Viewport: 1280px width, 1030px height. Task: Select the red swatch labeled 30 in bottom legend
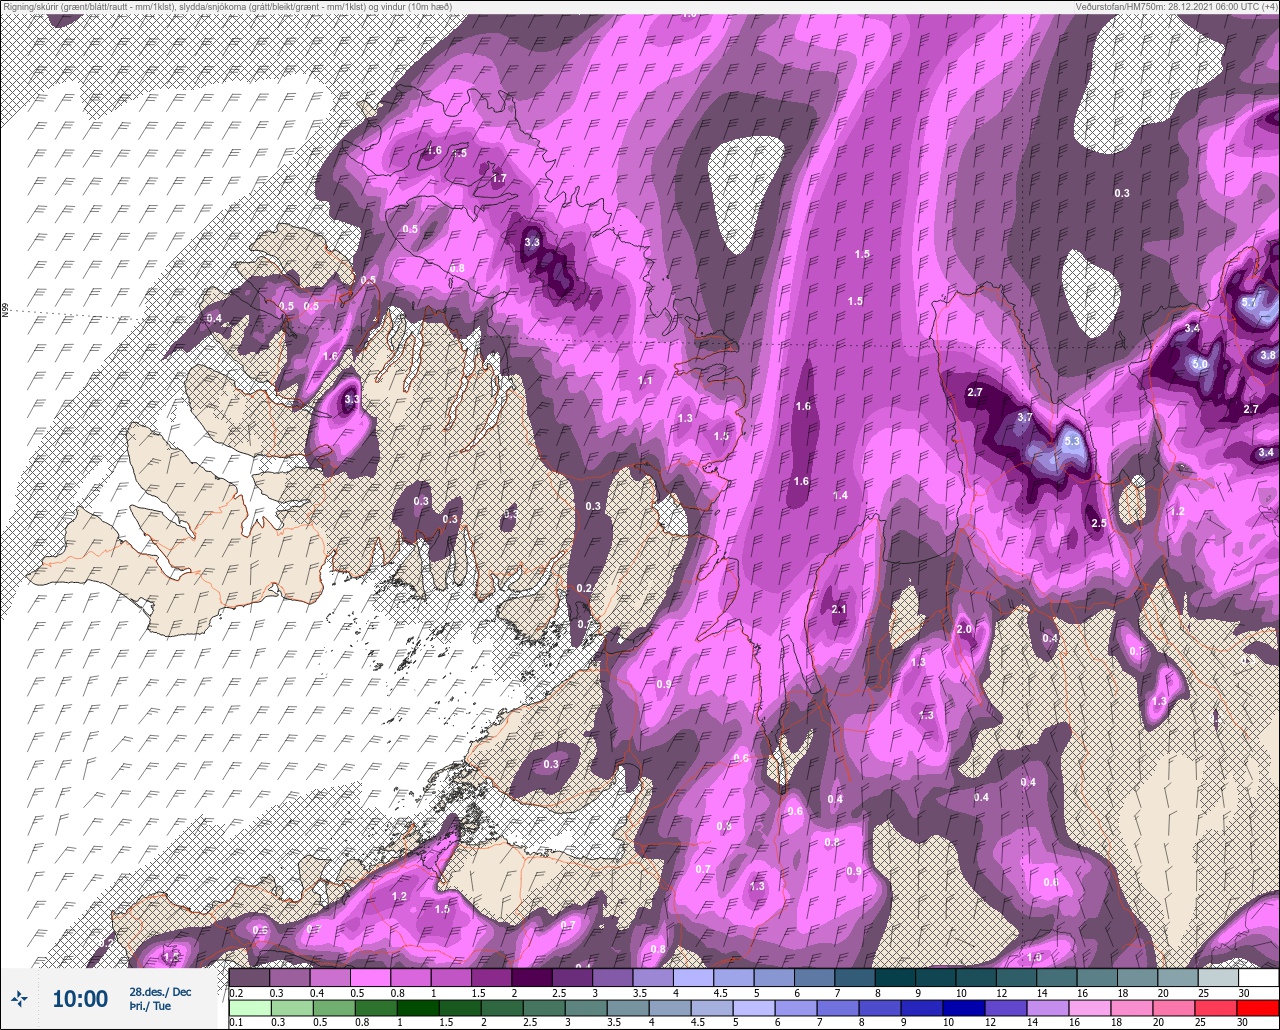pyautogui.click(x=1258, y=1008)
